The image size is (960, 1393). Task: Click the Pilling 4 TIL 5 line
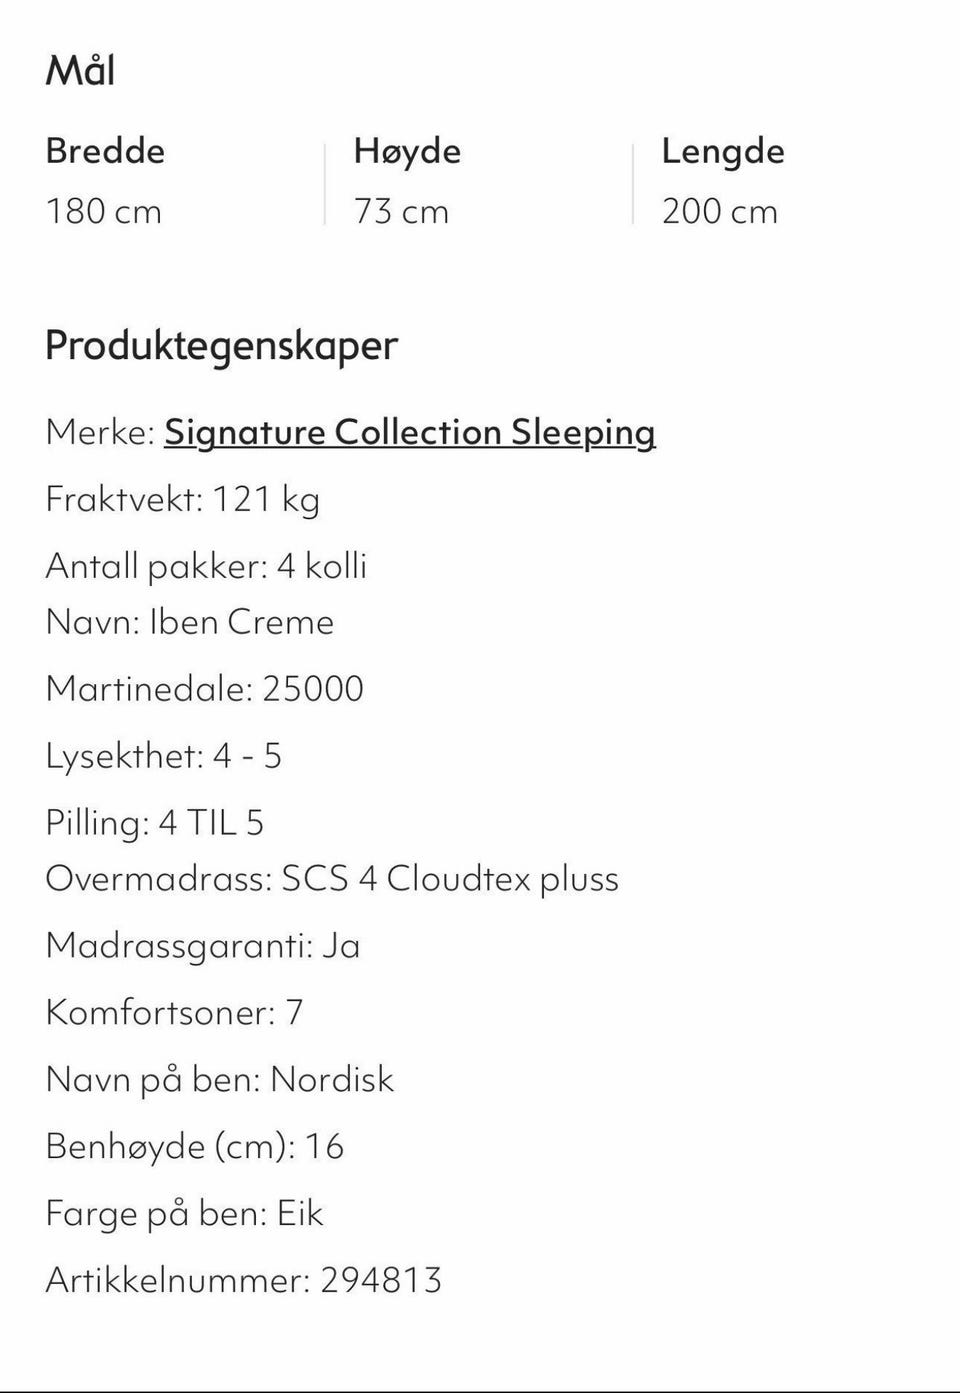pos(154,823)
